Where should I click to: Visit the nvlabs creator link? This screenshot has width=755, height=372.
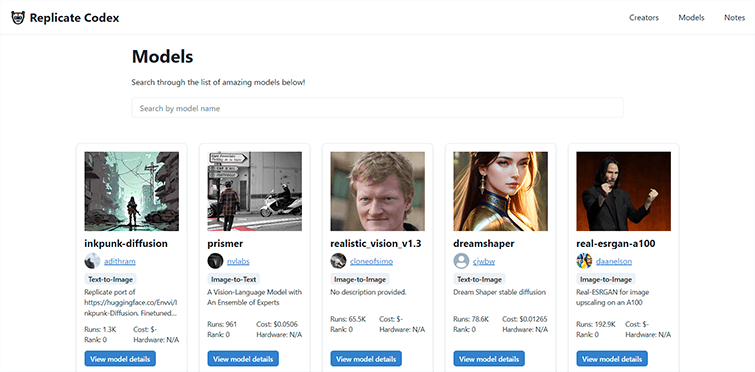(x=238, y=262)
